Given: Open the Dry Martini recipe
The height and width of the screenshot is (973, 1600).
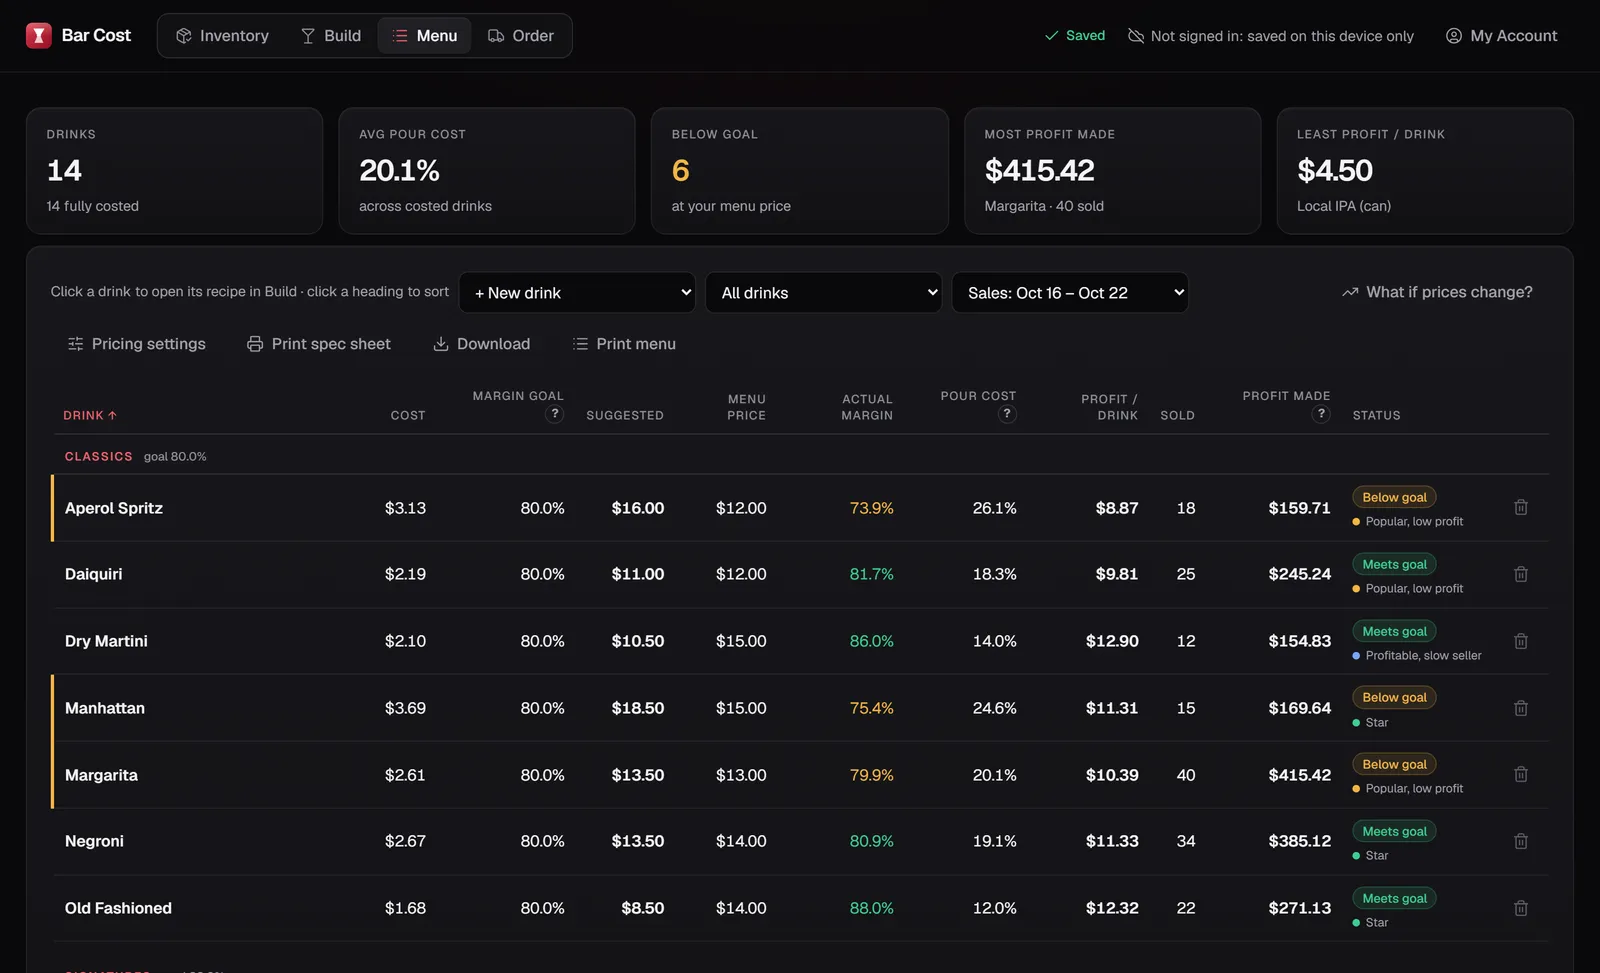Looking at the screenshot, I should tap(106, 641).
